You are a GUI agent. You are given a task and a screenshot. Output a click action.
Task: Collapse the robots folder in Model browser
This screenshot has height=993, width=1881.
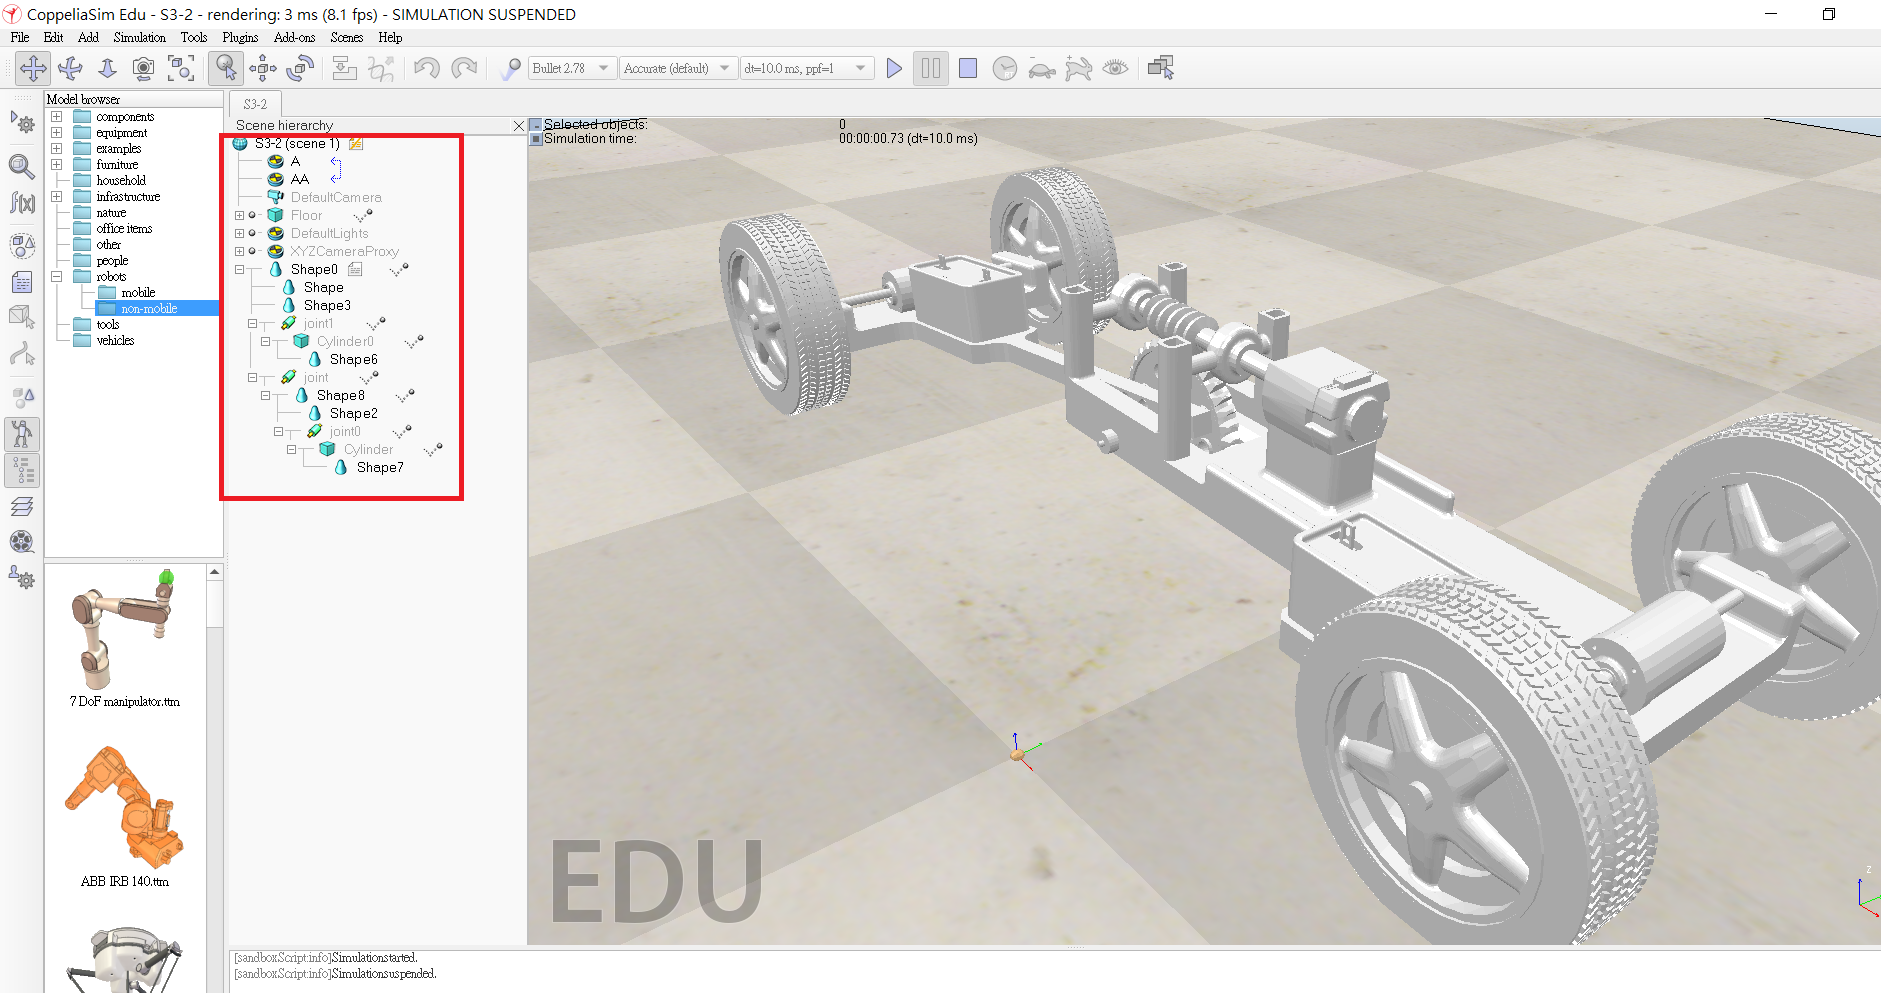pyautogui.click(x=57, y=277)
